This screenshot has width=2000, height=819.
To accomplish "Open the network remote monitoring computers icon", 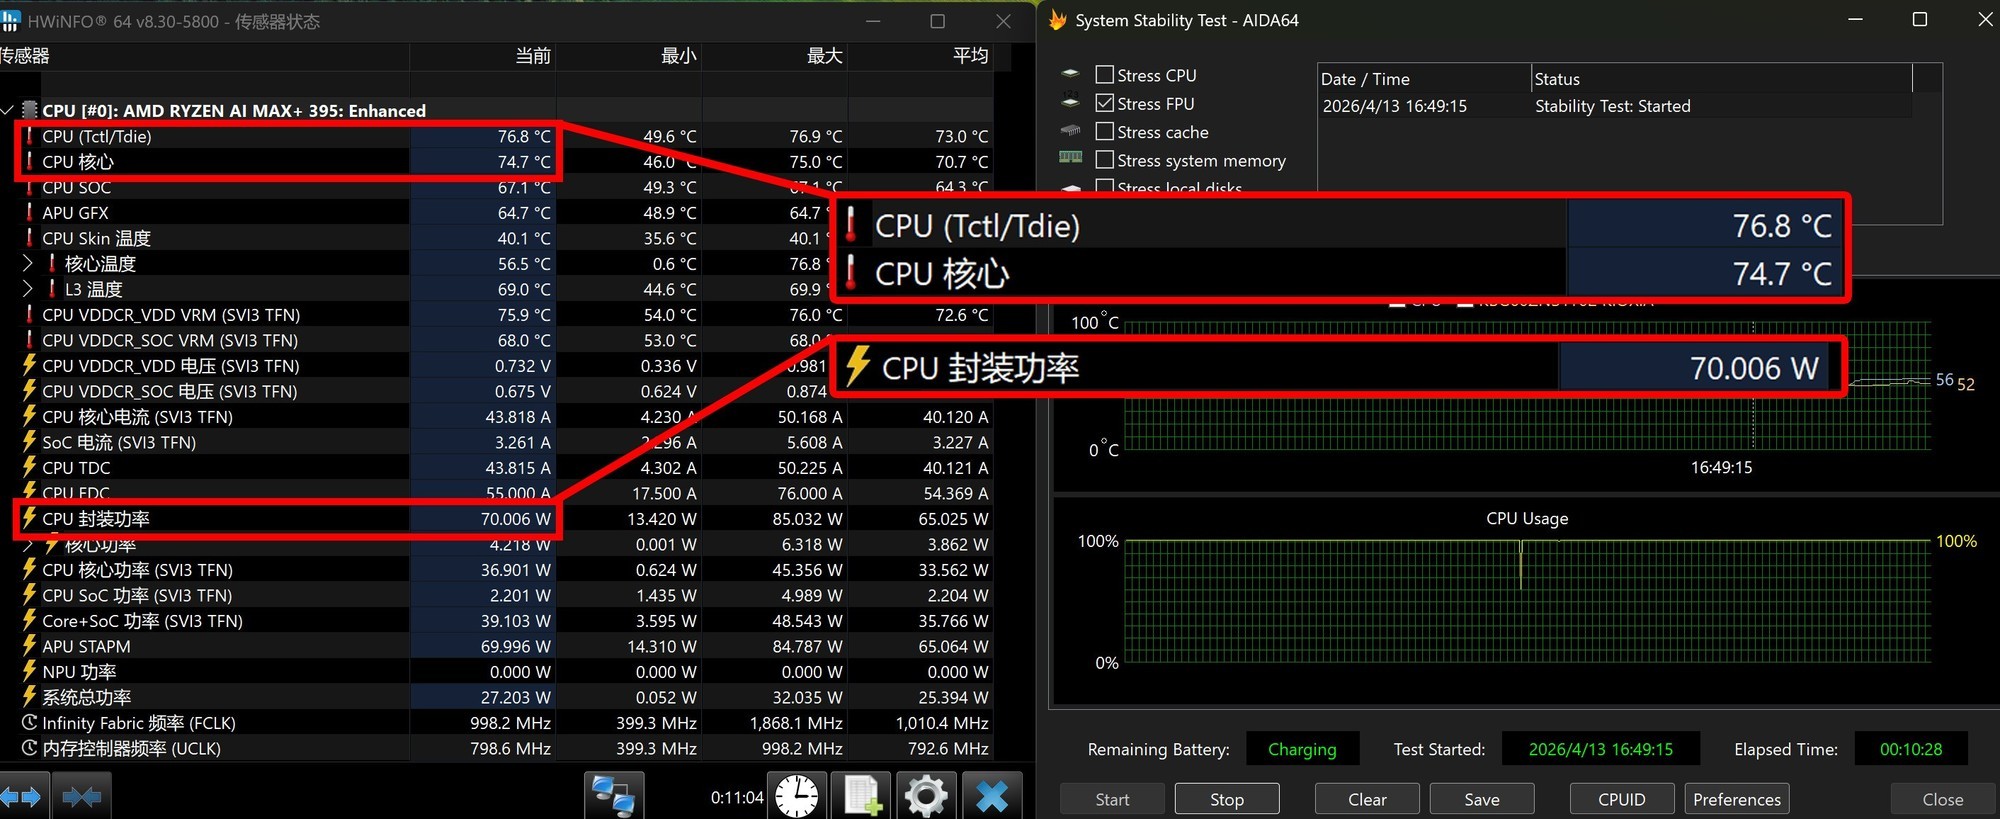I will pos(613,797).
